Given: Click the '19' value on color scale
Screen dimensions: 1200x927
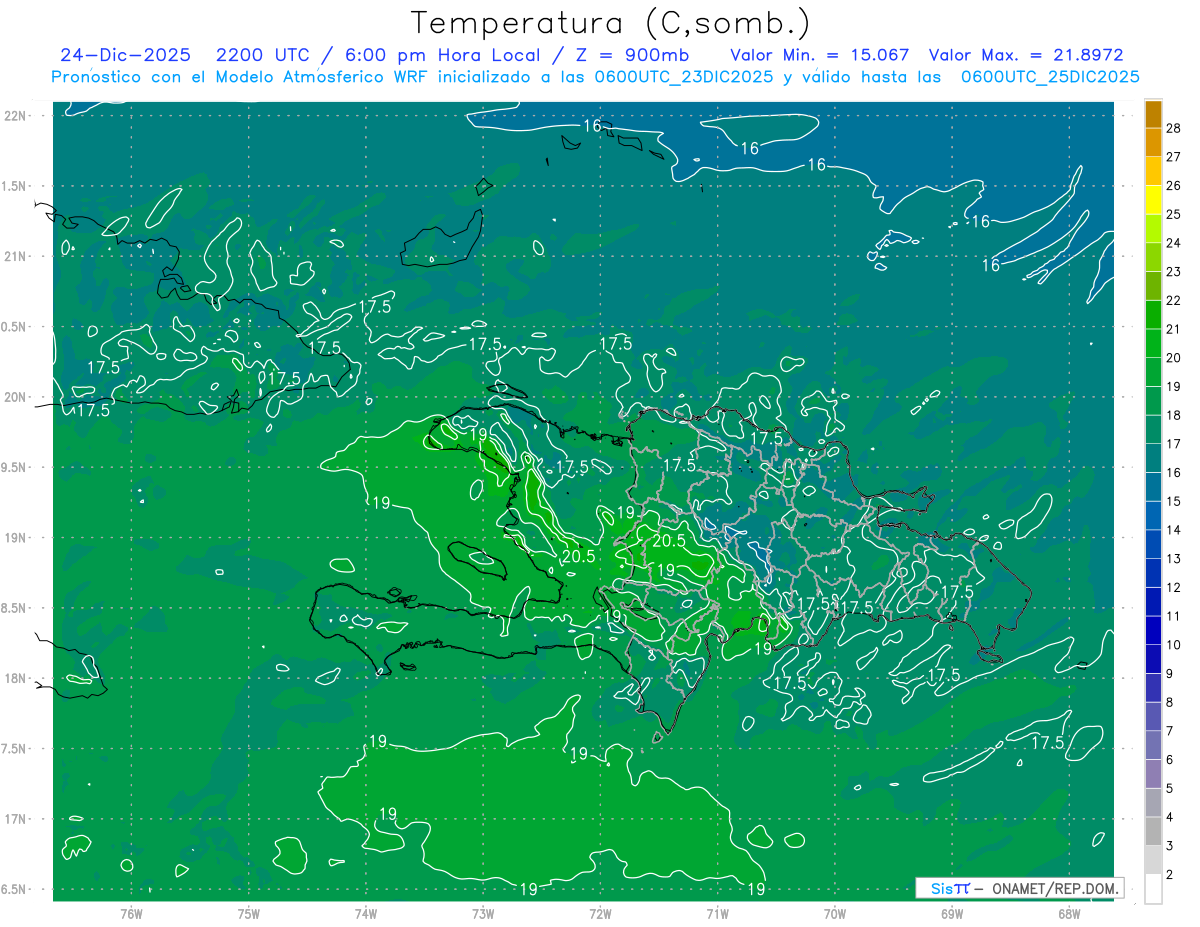Looking at the screenshot, I should [1174, 387].
